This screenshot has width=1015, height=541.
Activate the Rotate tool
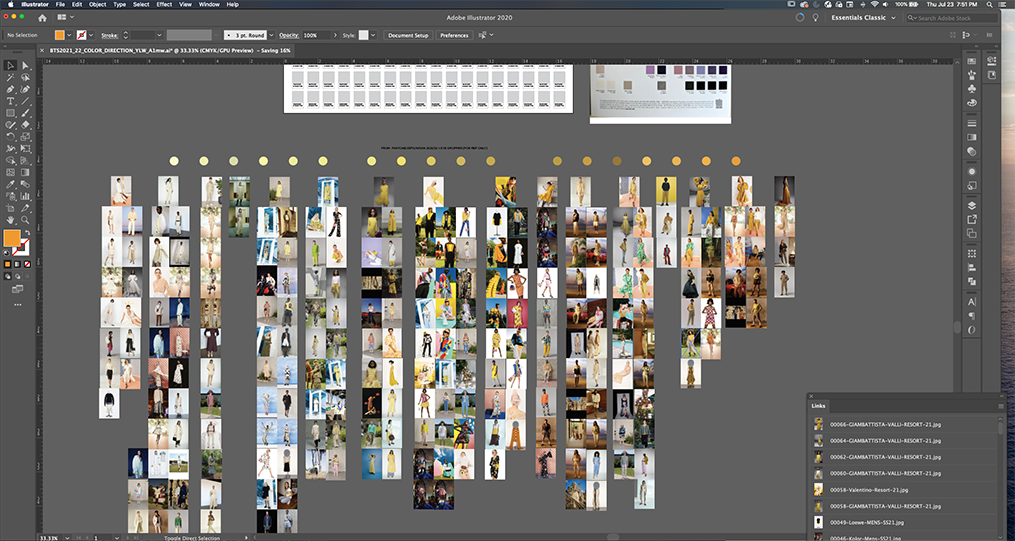tap(10, 137)
